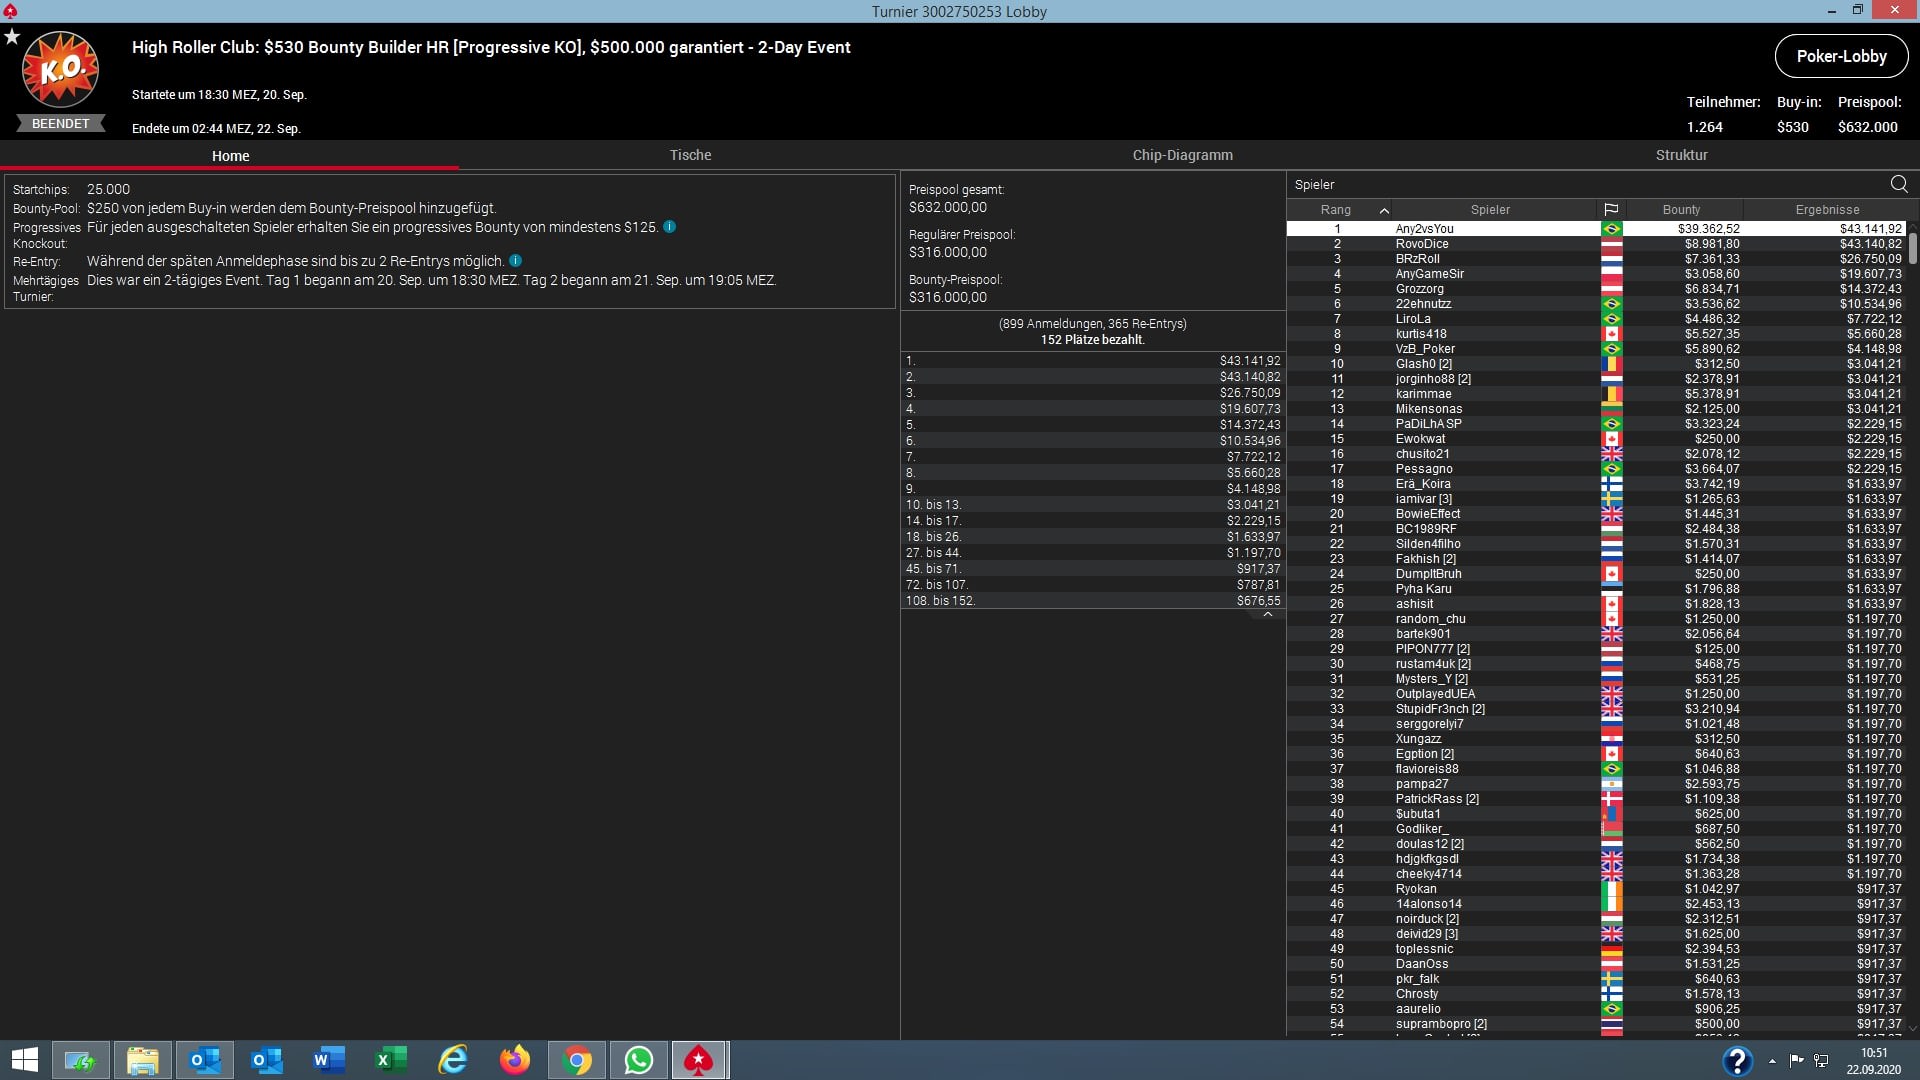
Task: Click the Poker-Lobby button
Action: point(1841,57)
